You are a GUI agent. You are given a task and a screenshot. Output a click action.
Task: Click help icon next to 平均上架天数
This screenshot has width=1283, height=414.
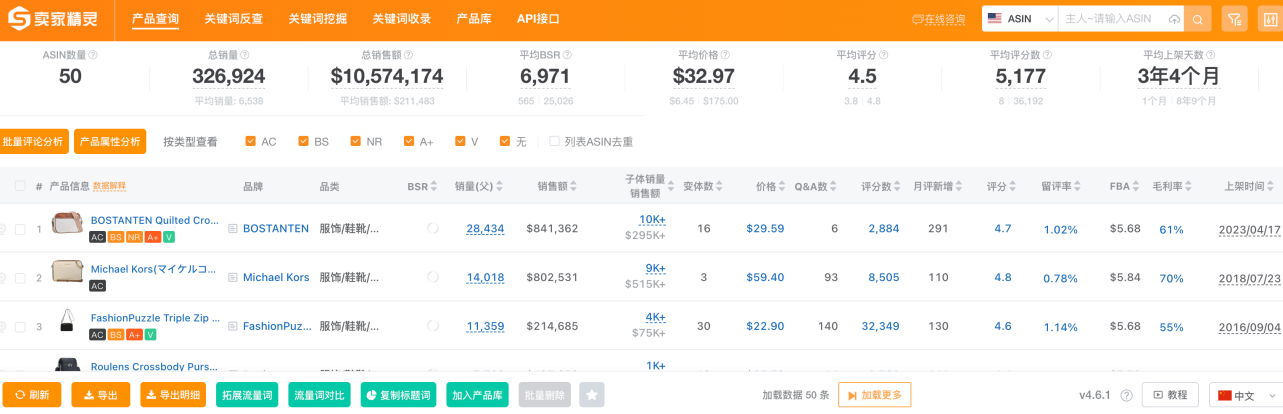click(x=1210, y=55)
